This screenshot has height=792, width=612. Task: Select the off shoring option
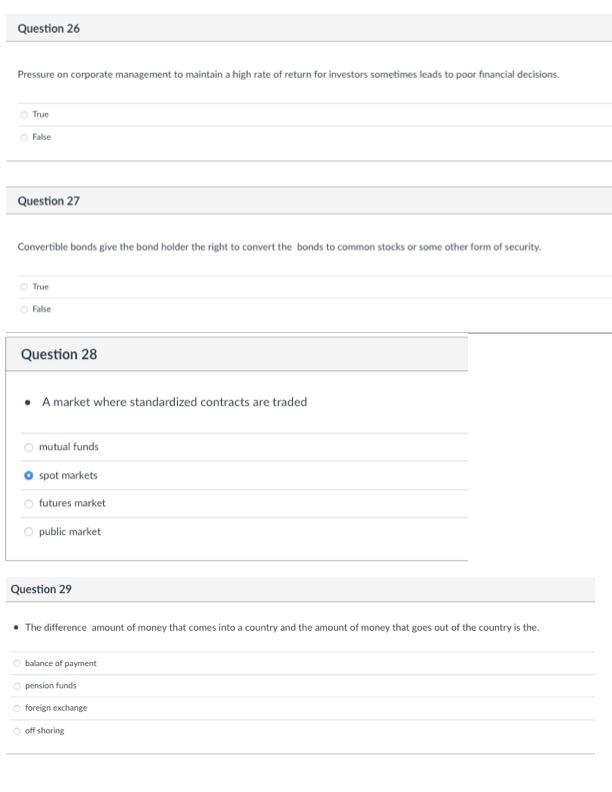17,731
